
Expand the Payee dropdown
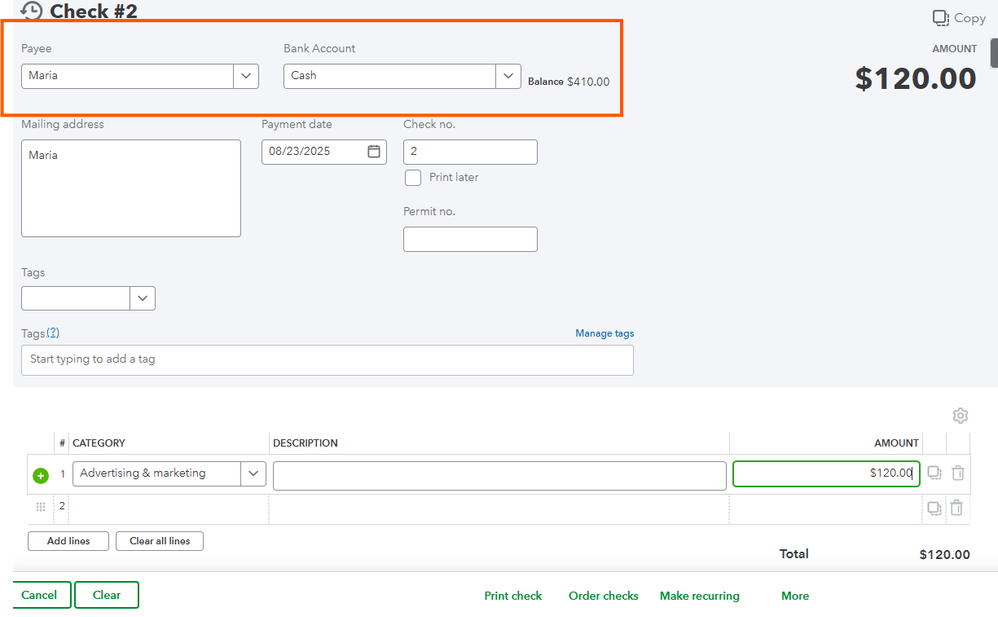pos(246,76)
